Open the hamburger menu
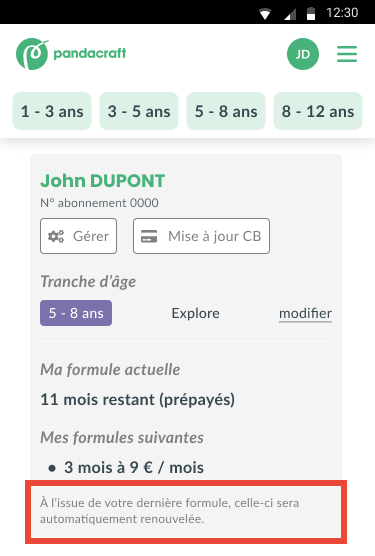Viewport: 375px width, 556px height. pyautogui.click(x=347, y=54)
